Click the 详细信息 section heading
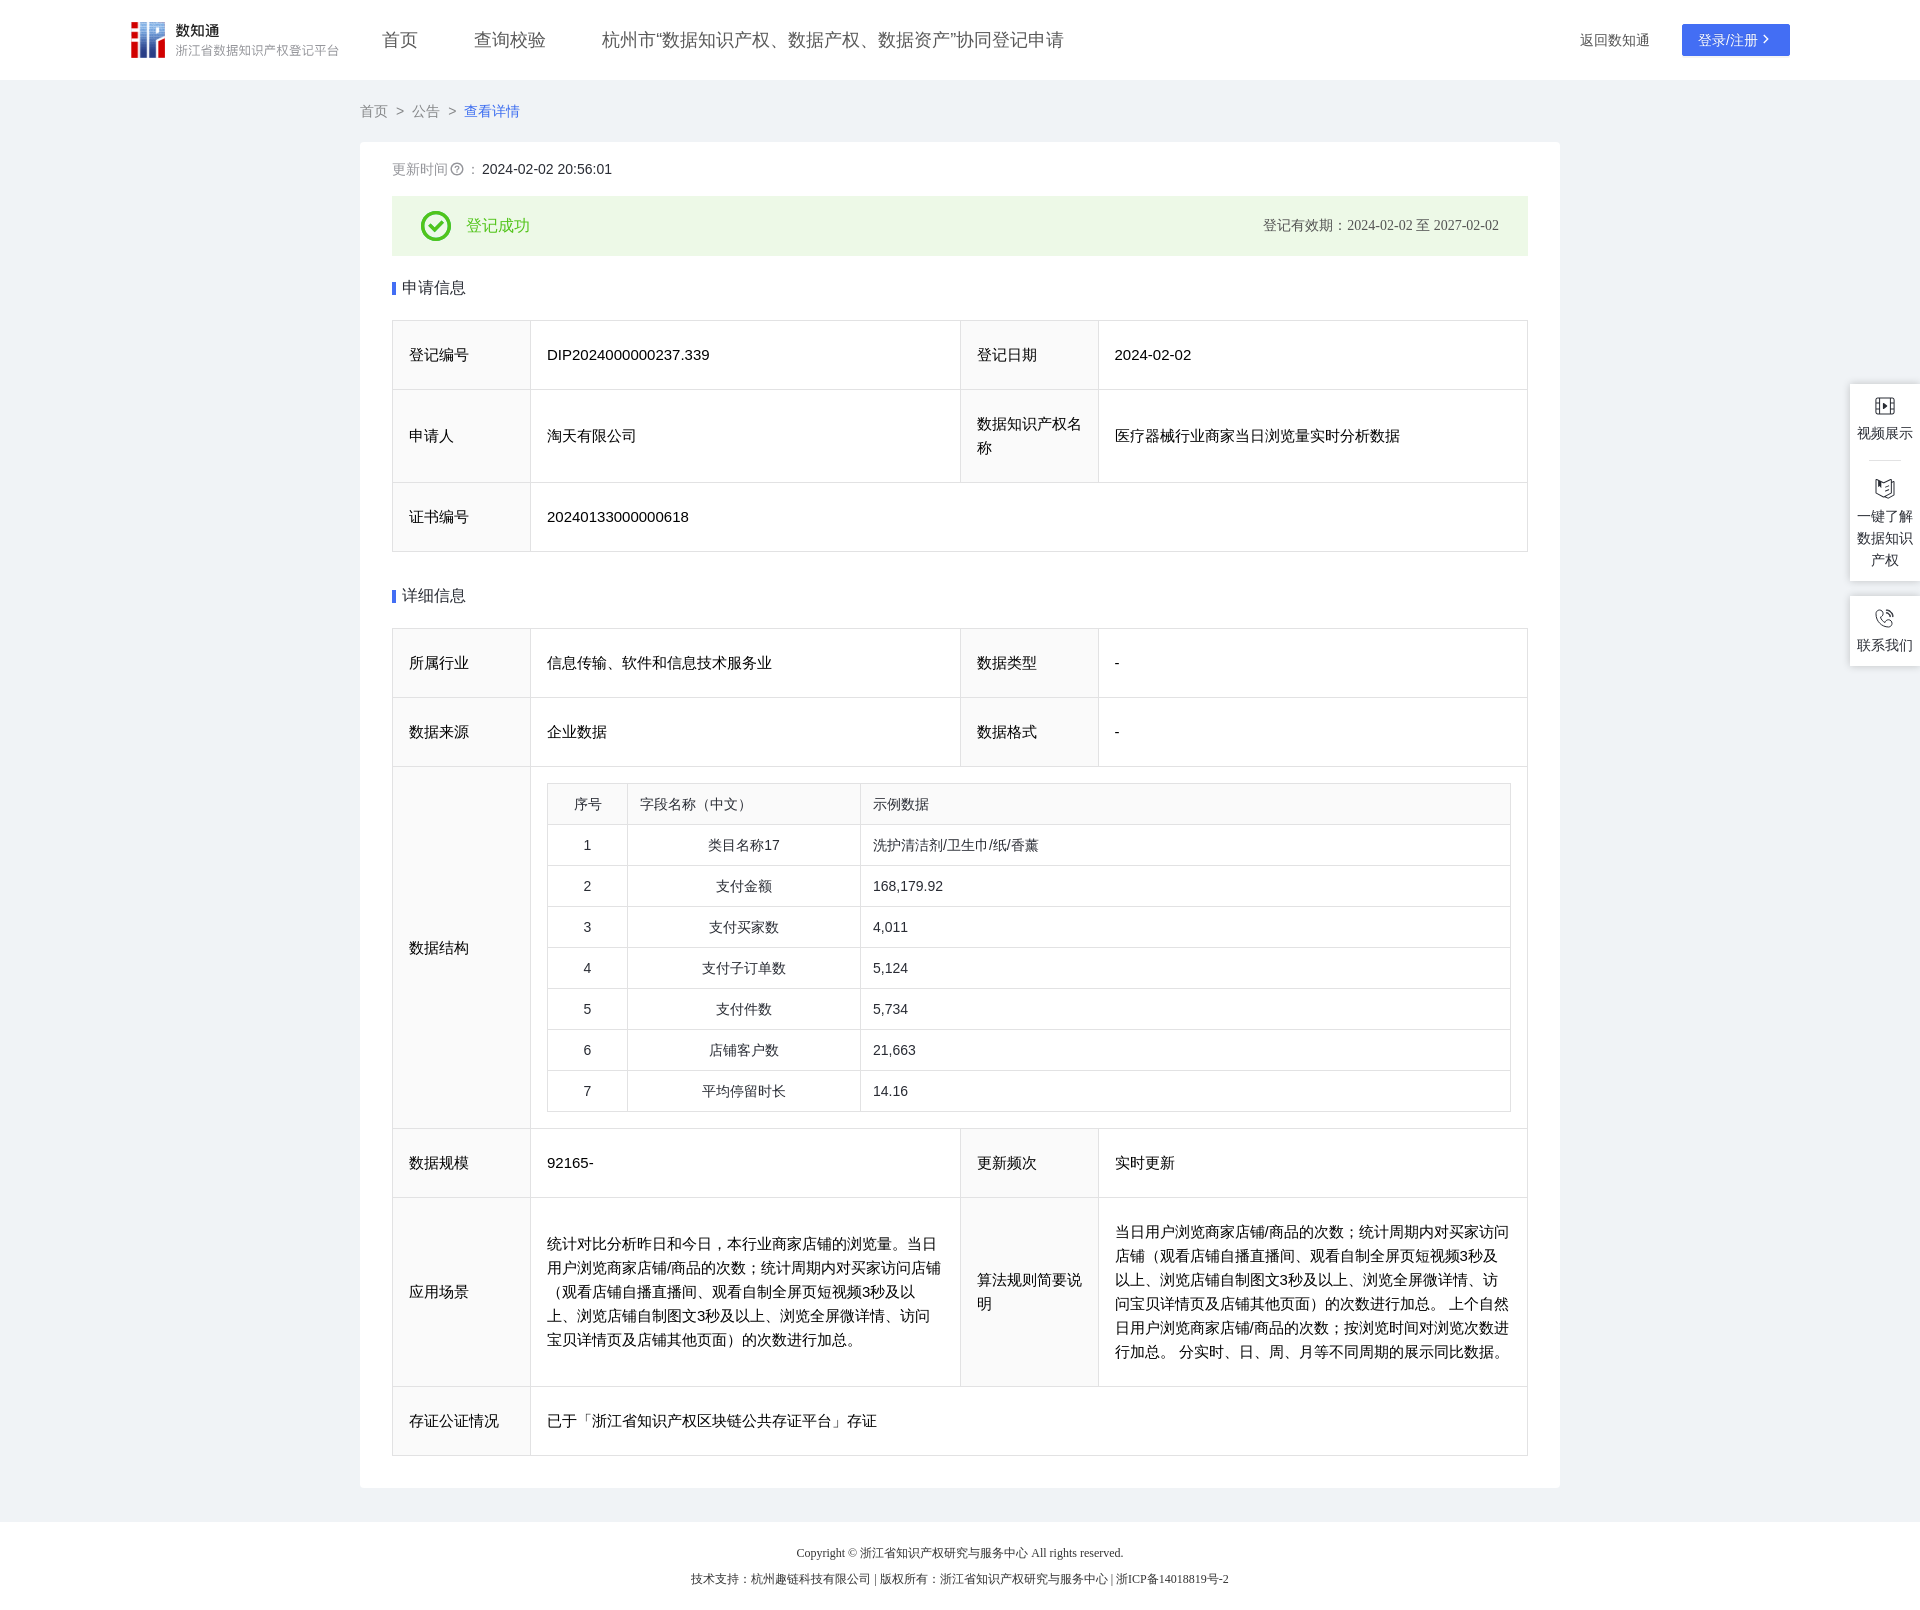The image size is (1920, 1610). pyautogui.click(x=434, y=596)
